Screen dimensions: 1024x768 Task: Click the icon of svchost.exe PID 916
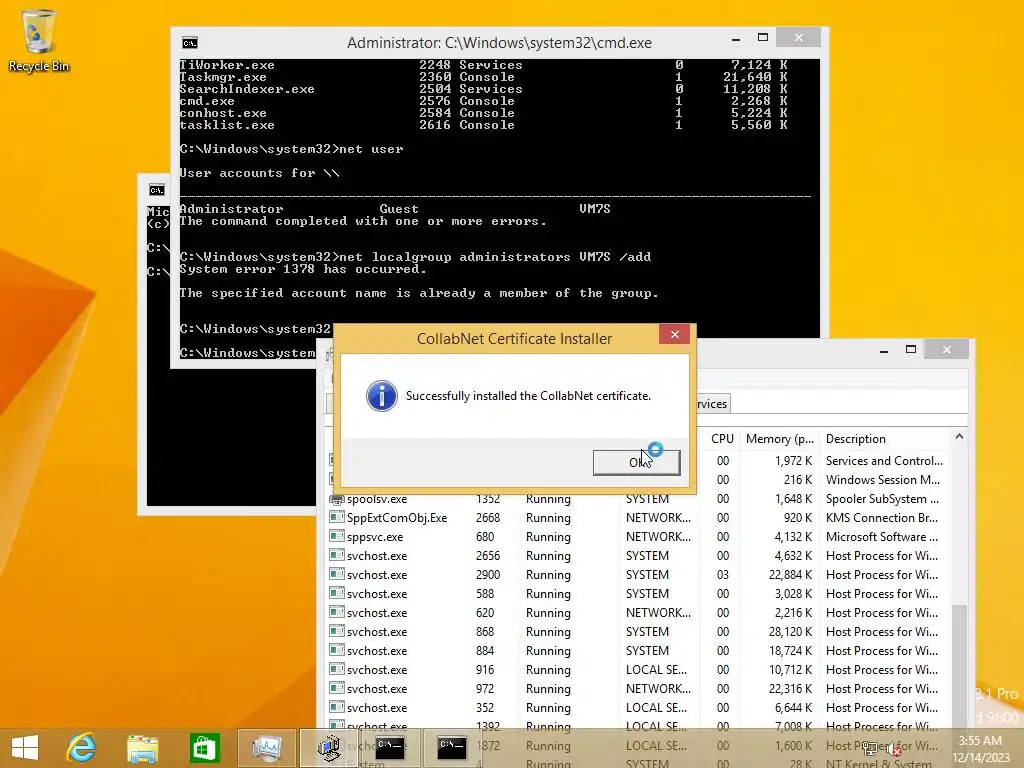337,669
